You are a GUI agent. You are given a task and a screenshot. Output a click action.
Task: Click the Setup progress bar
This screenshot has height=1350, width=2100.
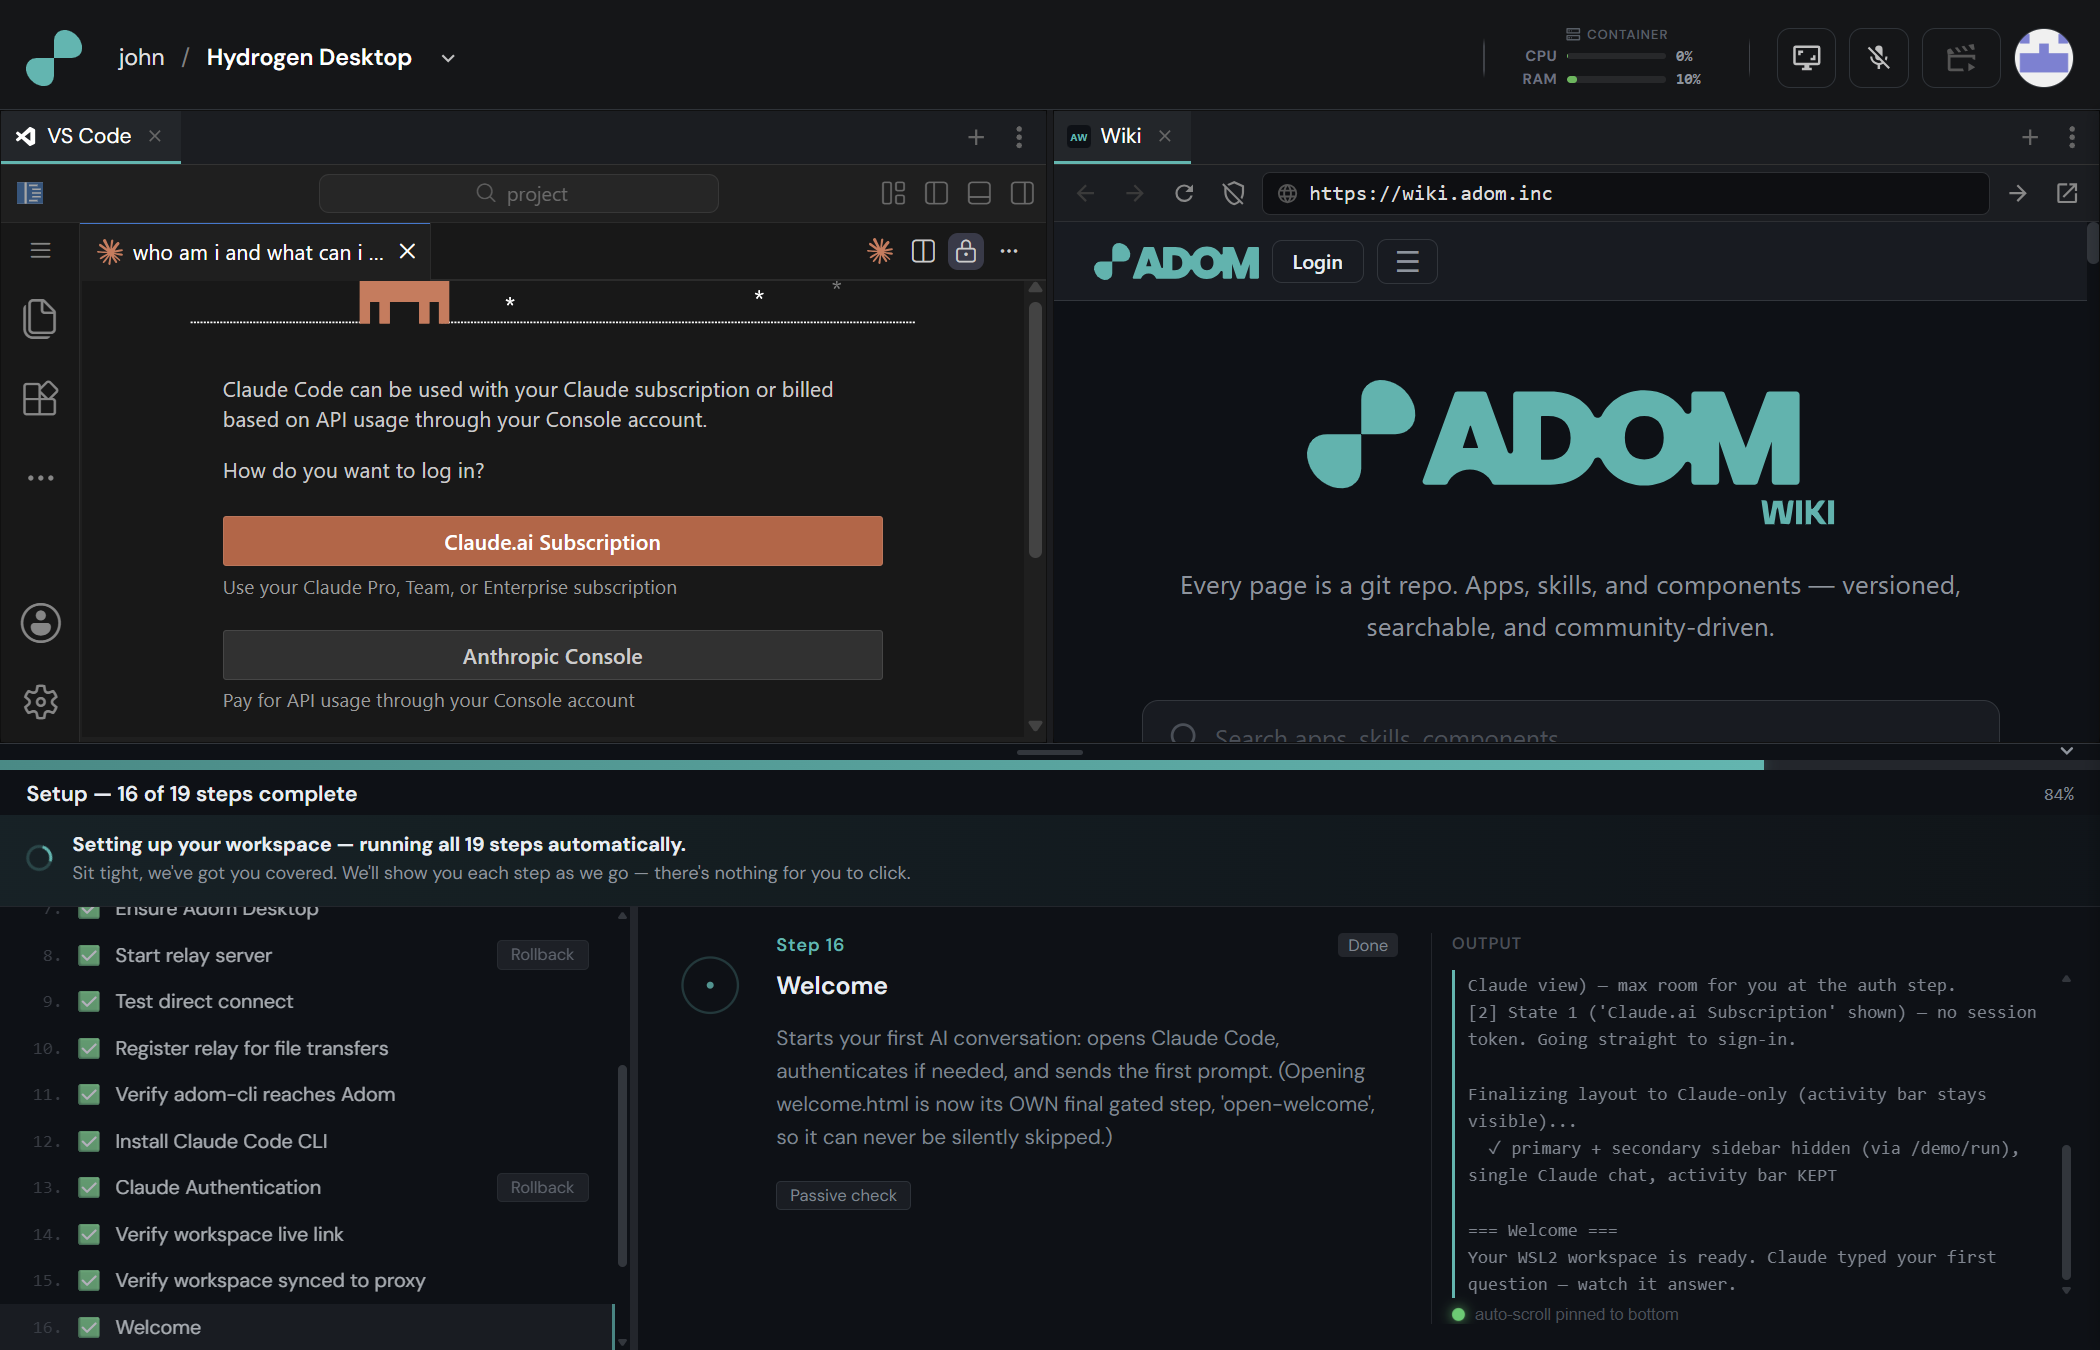click(1050, 765)
